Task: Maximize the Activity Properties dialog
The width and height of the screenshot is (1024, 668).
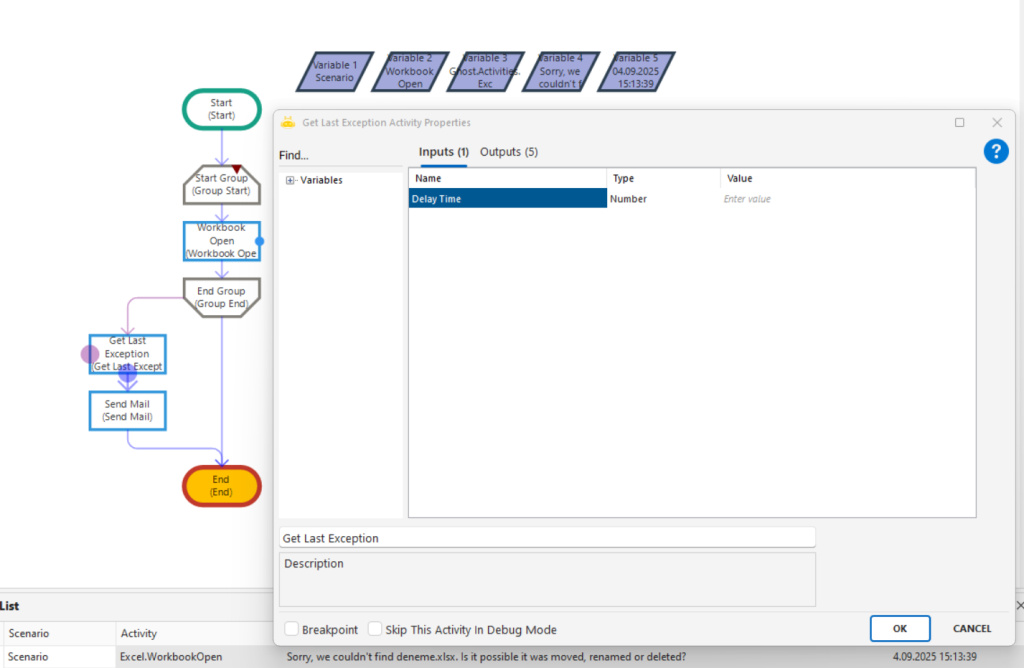Action: tap(960, 122)
